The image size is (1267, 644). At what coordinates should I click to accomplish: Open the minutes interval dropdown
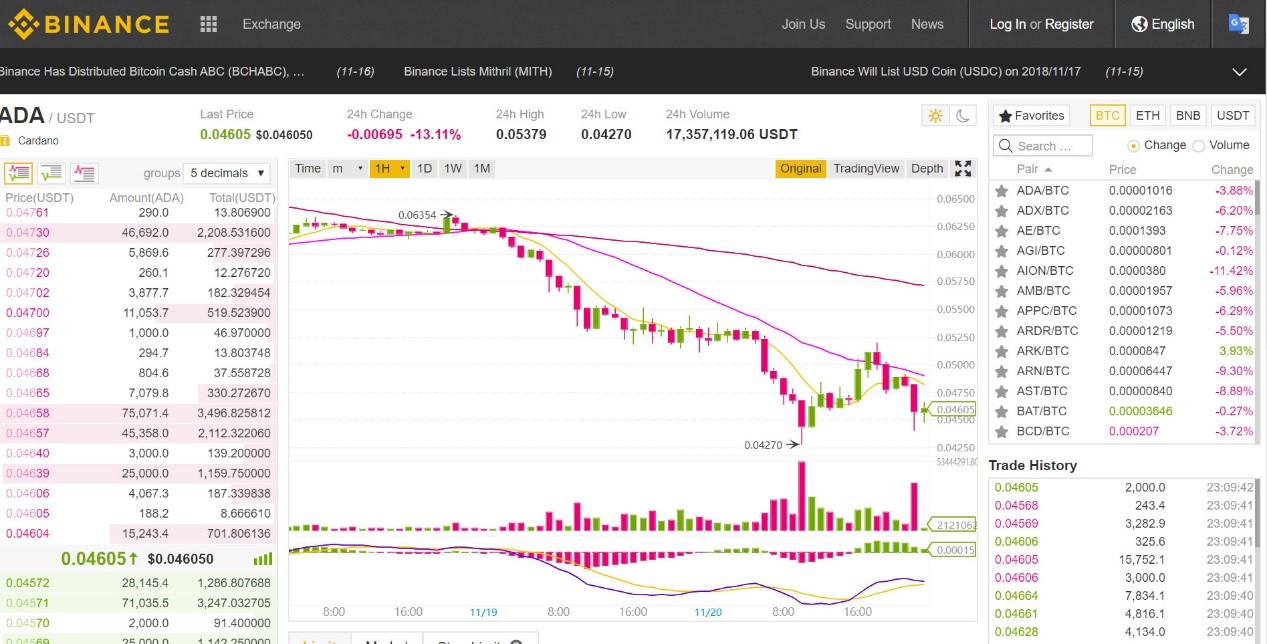pyautogui.click(x=348, y=169)
